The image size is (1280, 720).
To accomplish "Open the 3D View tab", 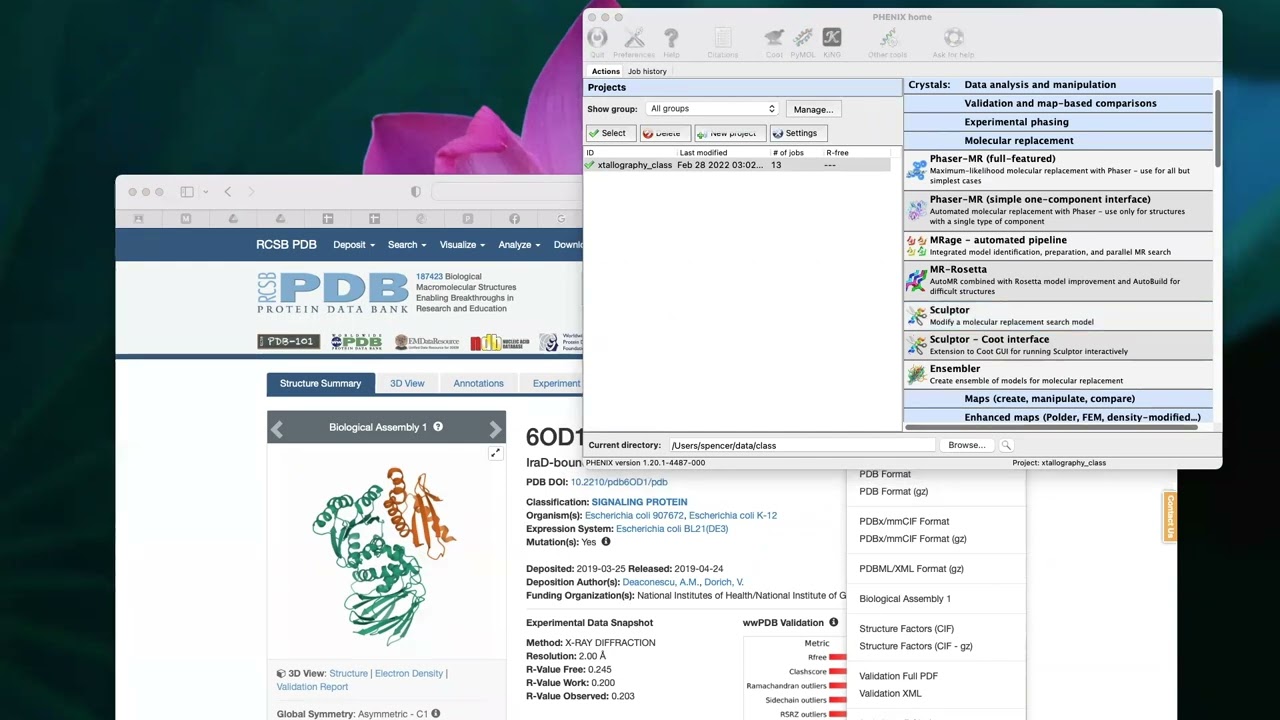I will pos(407,383).
